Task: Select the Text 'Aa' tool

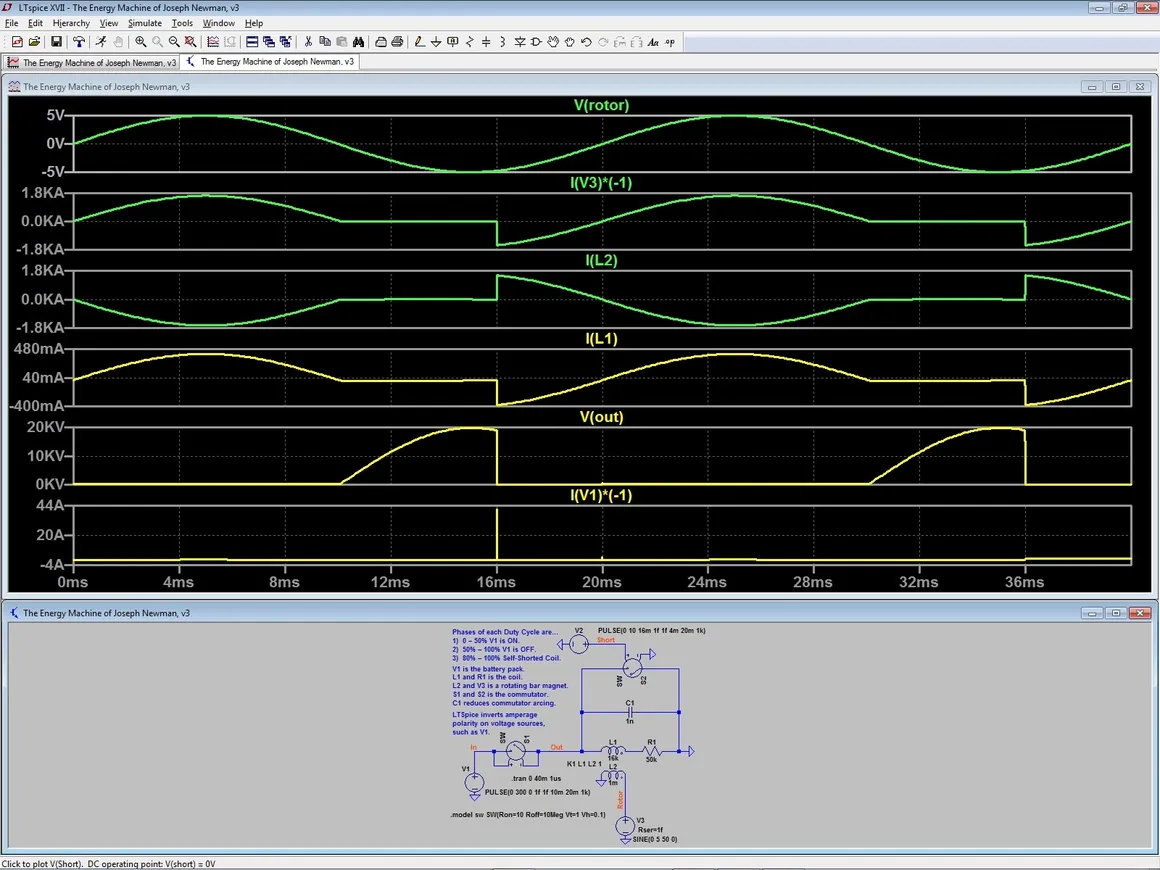Action: coord(653,42)
